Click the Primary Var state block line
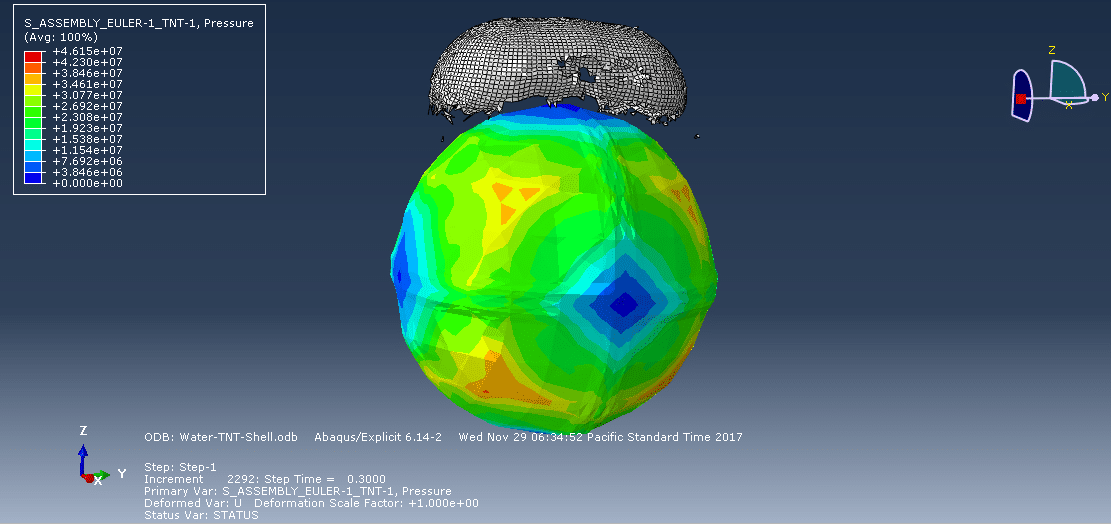 point(298,491)
